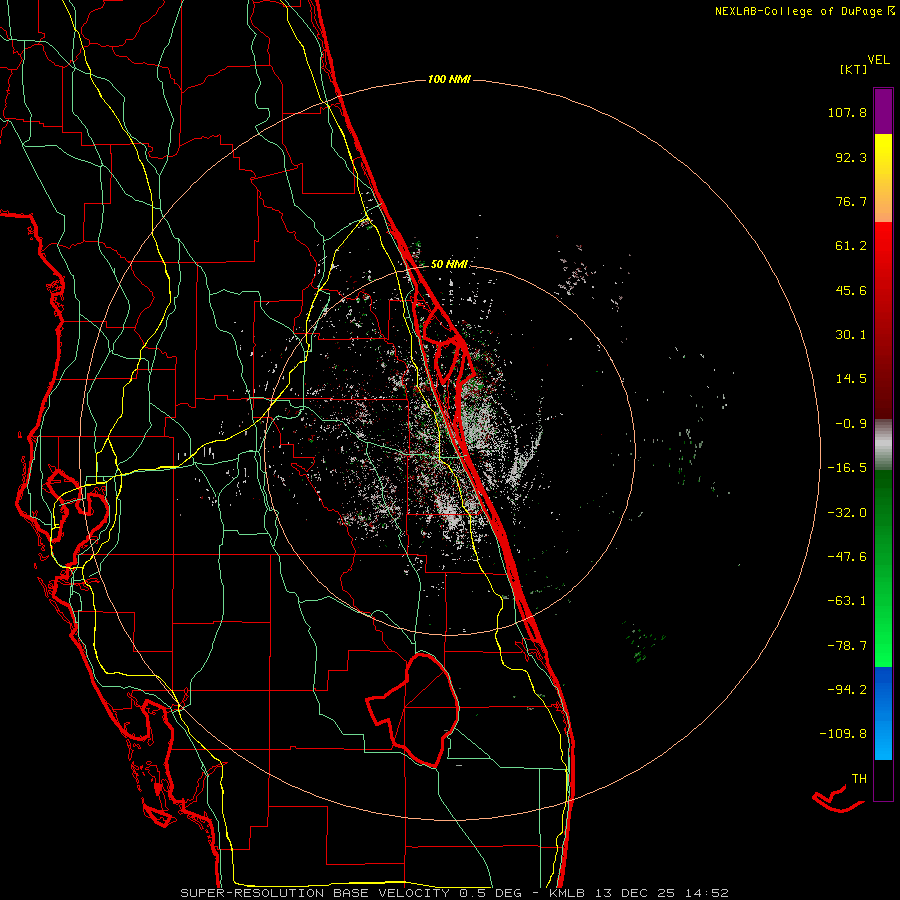Click the TH label by the color bar
The image size is (900, 900).
pyautogui.click(x=859, y=779)
